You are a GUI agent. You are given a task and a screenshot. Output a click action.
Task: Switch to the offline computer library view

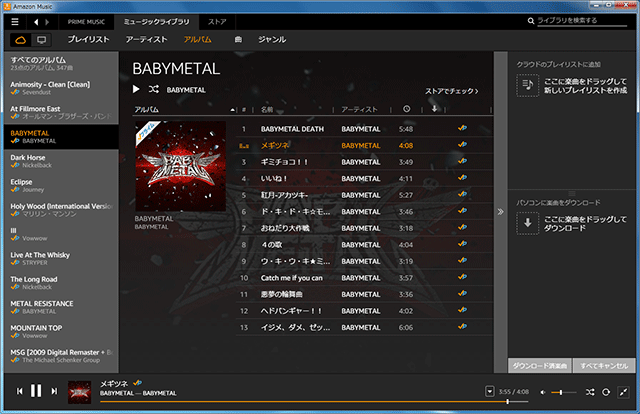pyautogui.click(x=41, y=40)
